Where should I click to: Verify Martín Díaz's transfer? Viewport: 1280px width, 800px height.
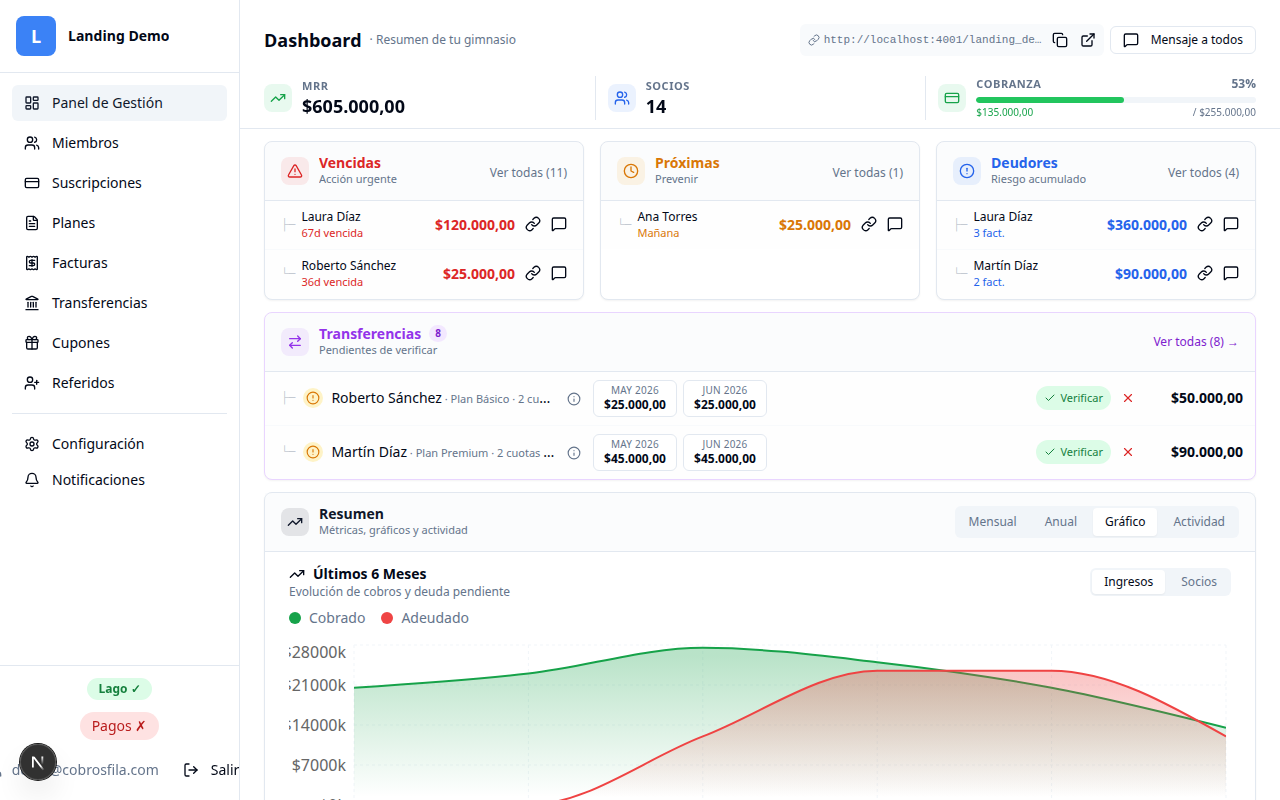1073,452
